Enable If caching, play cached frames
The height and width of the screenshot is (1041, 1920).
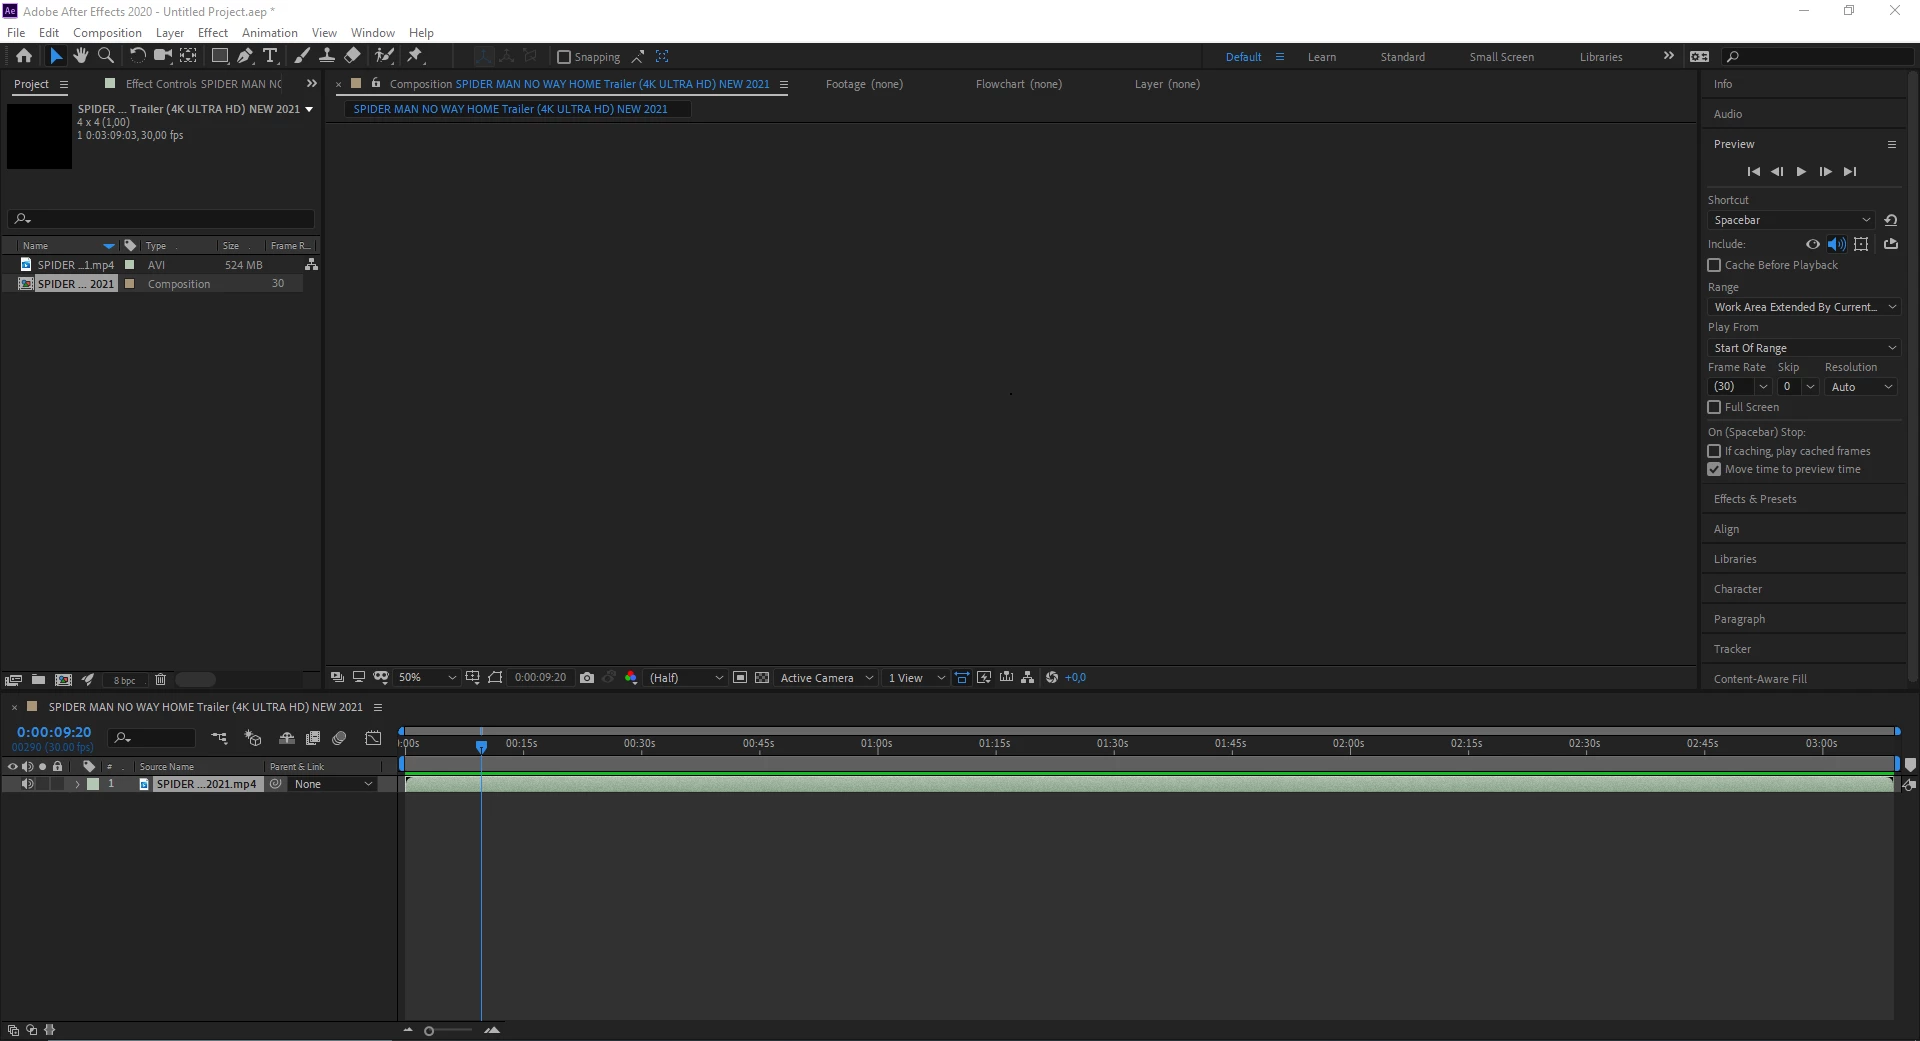(x=1714, y=451)
